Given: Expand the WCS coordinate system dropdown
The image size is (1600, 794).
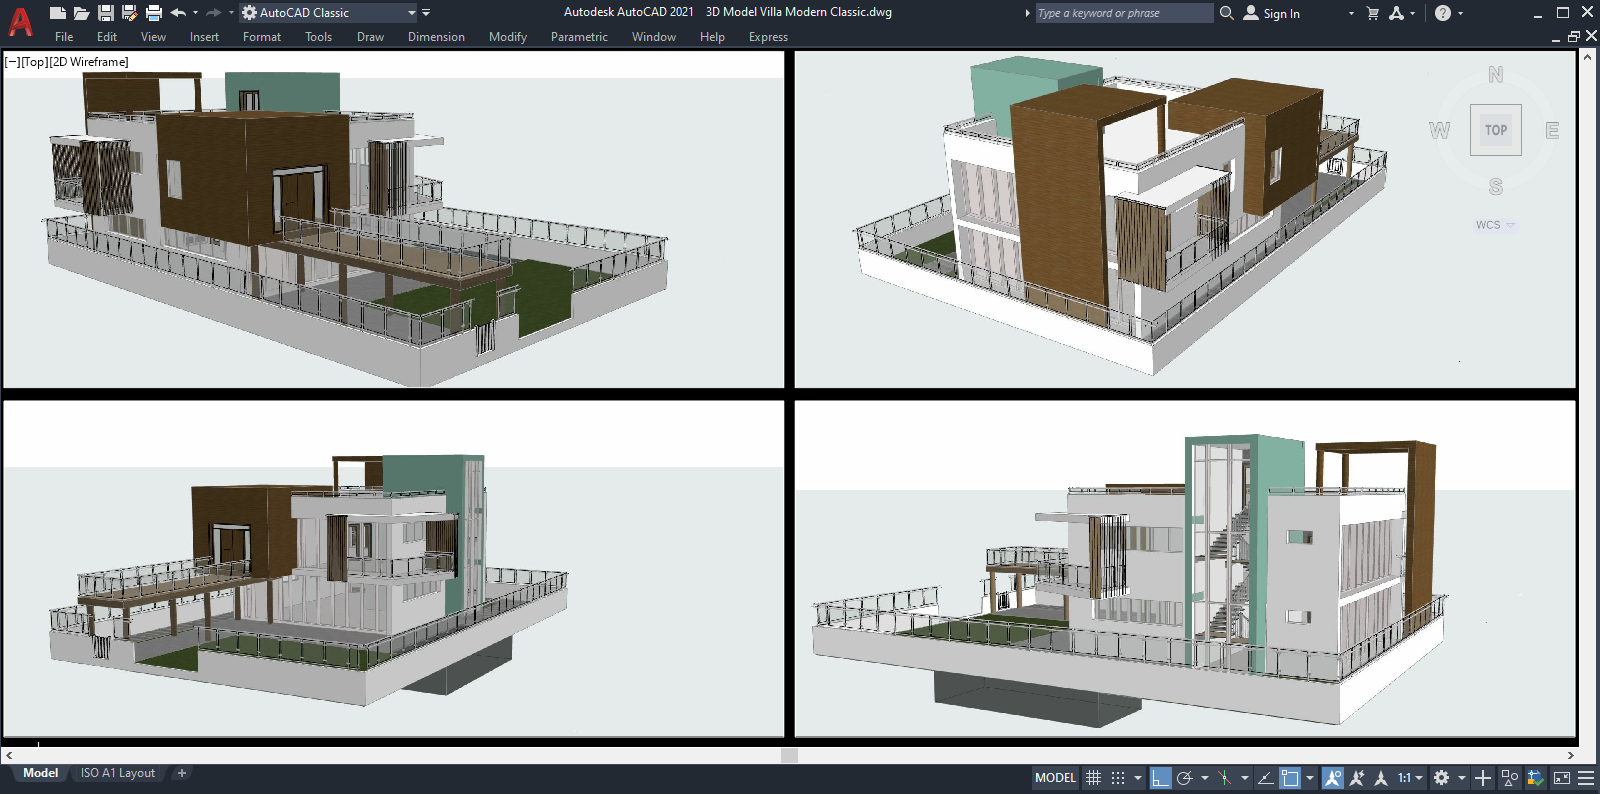Looking at the screenshot, I should [1495, 225].
